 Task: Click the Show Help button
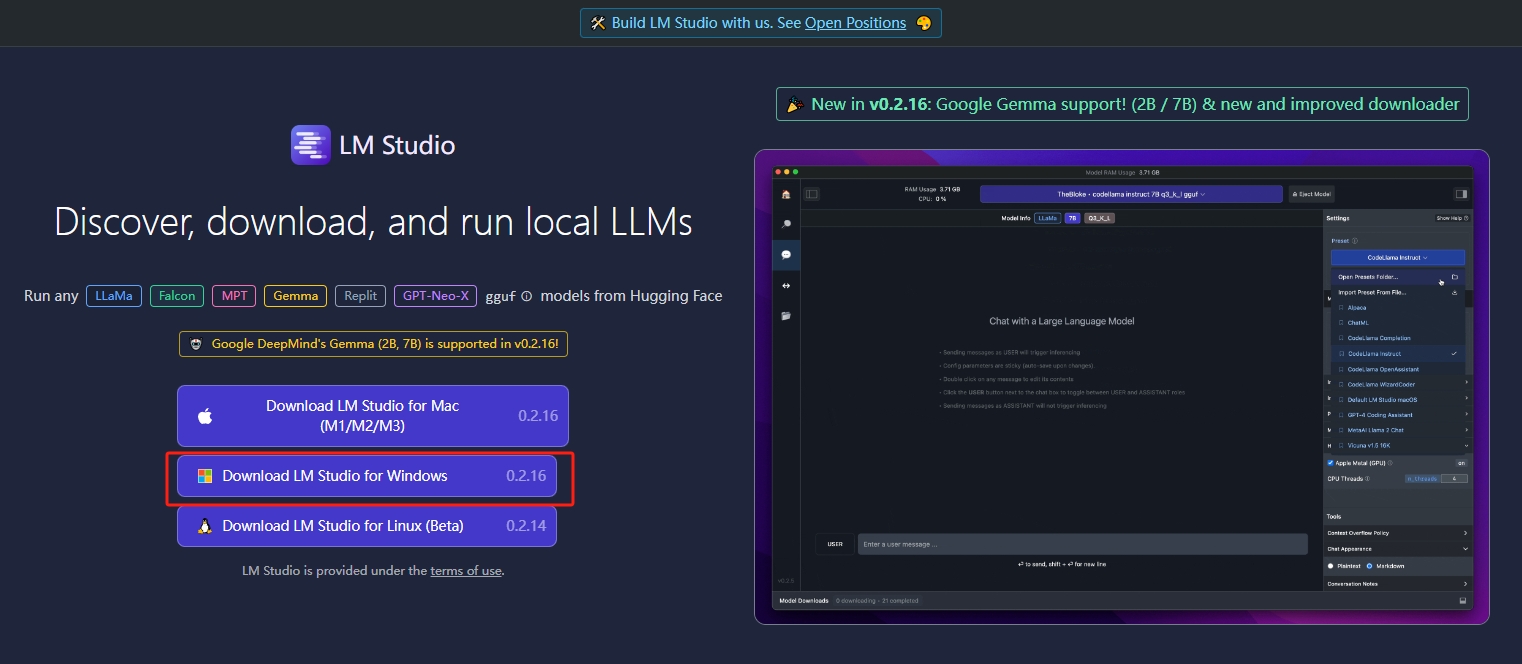(1452, 218)
